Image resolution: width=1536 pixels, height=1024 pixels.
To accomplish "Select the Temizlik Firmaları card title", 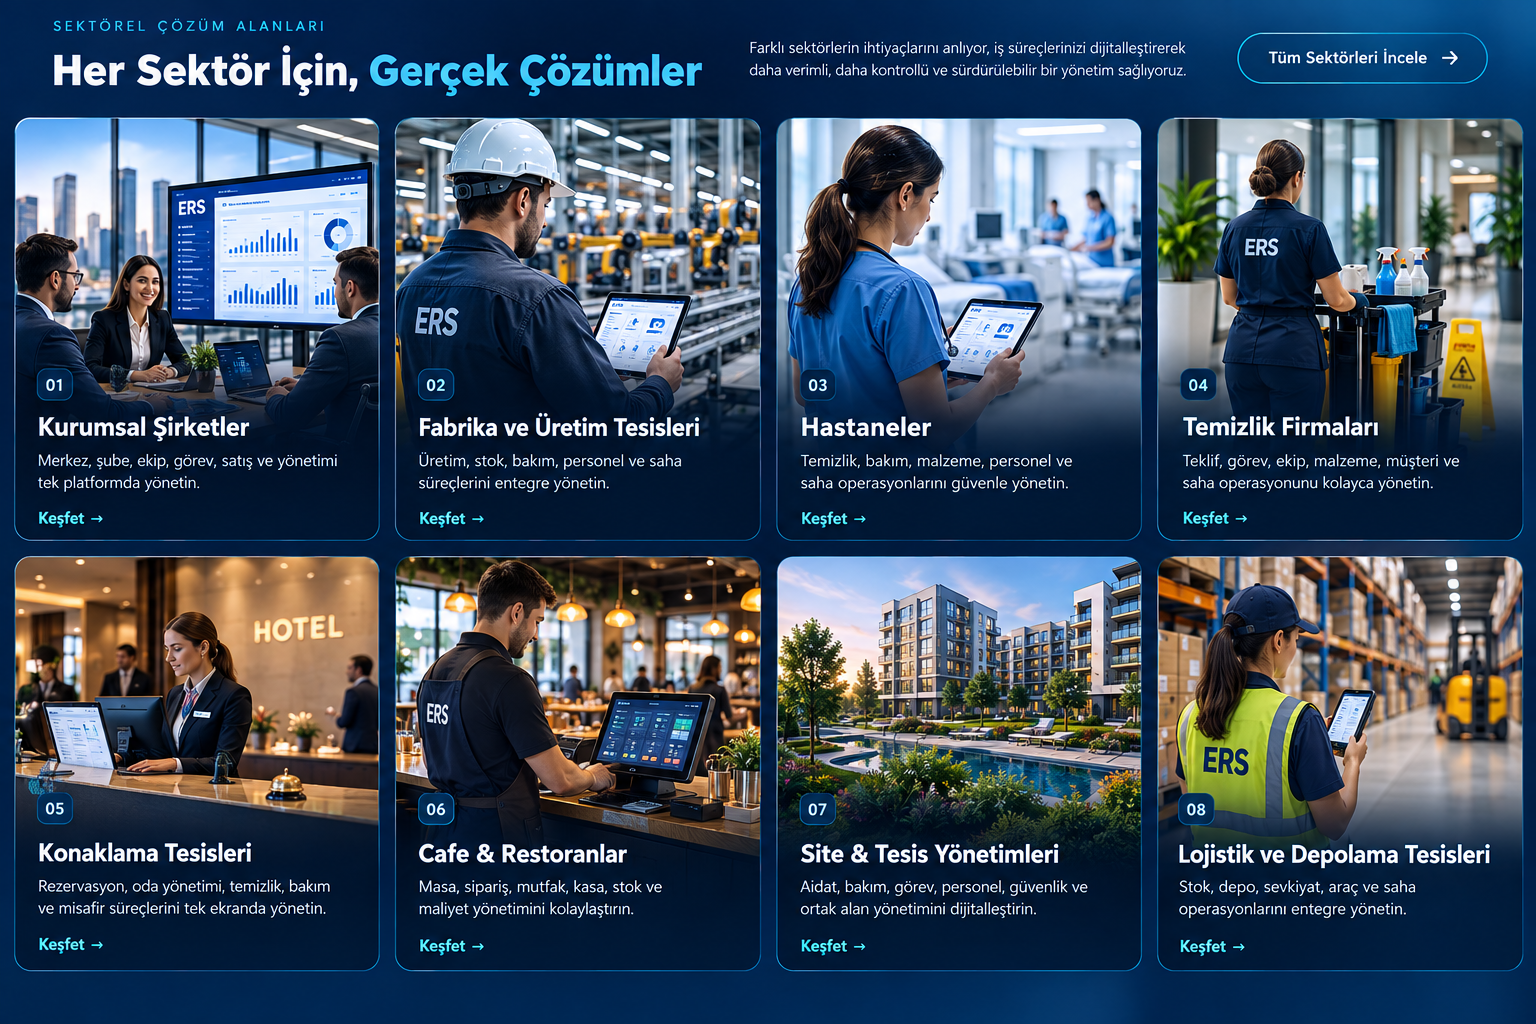I will pos(1281,427).
